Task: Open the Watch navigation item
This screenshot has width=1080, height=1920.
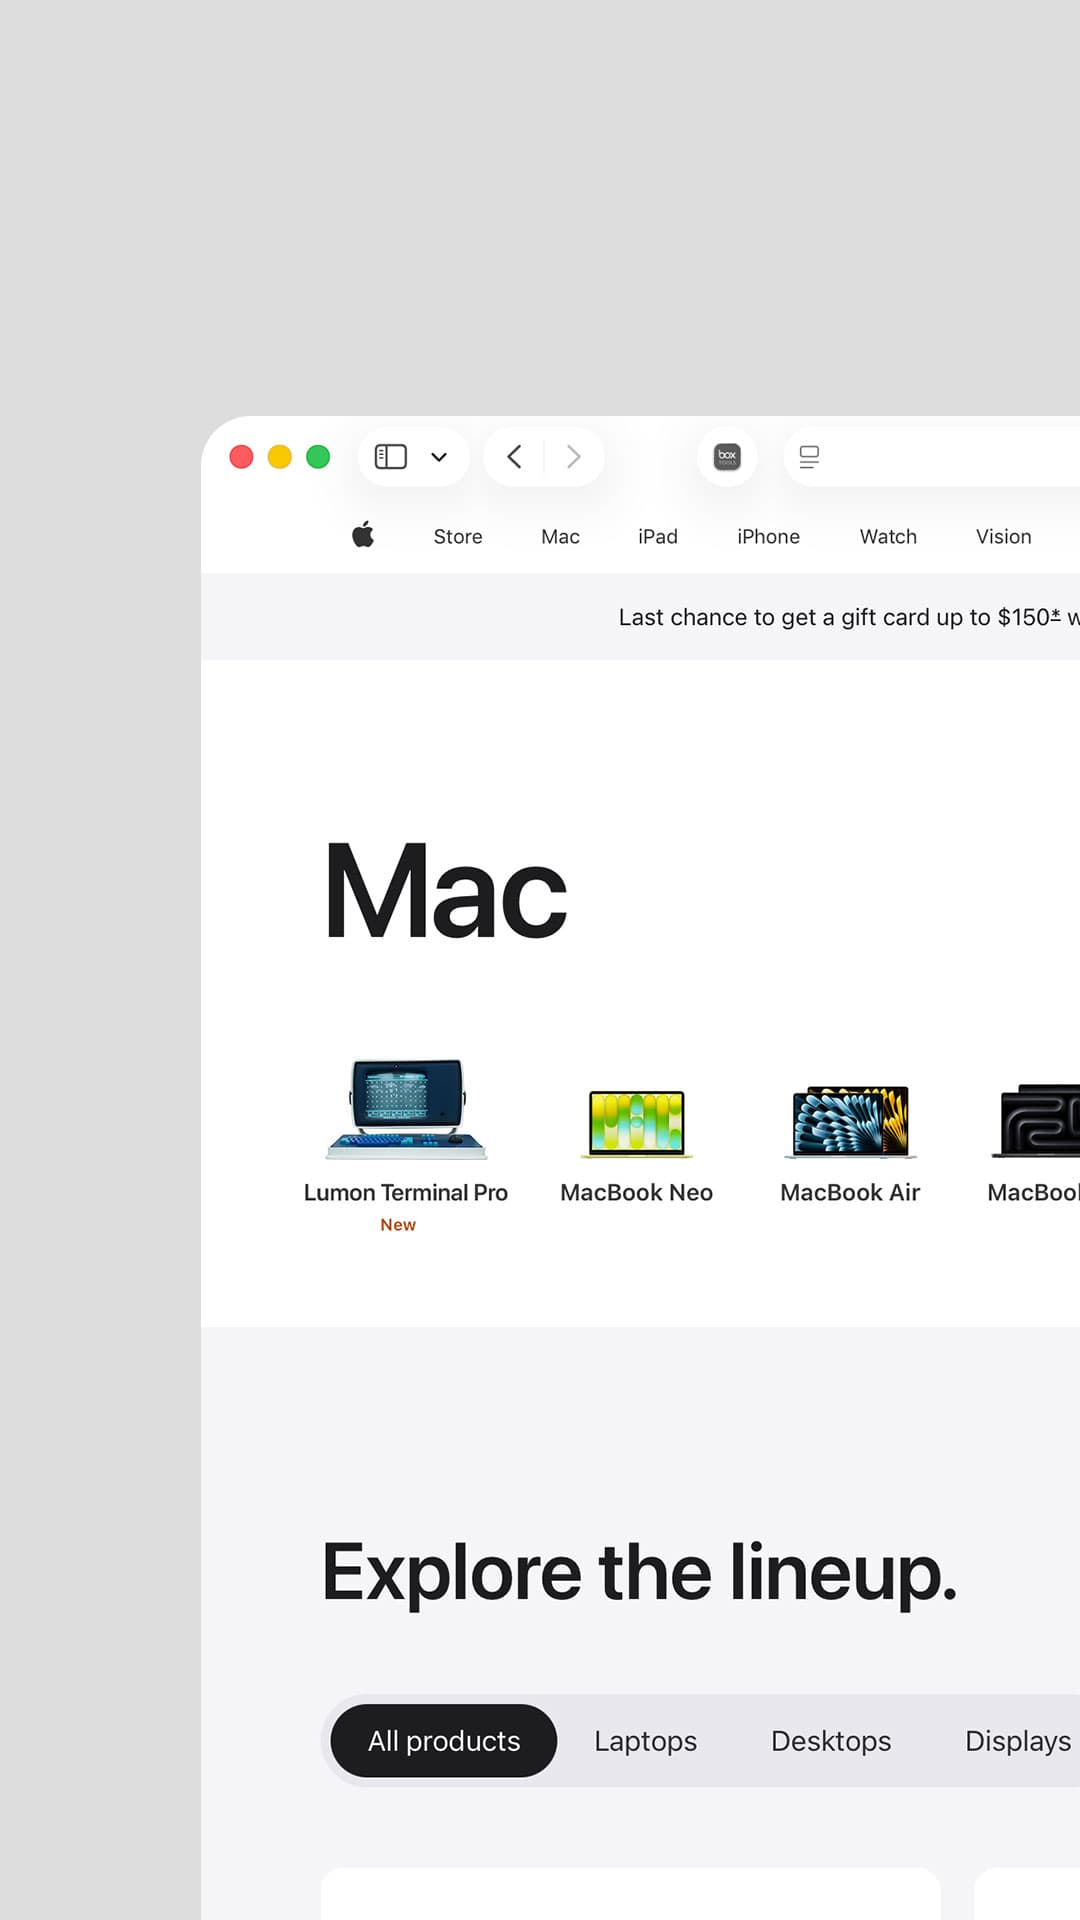Action: point(888,537)
